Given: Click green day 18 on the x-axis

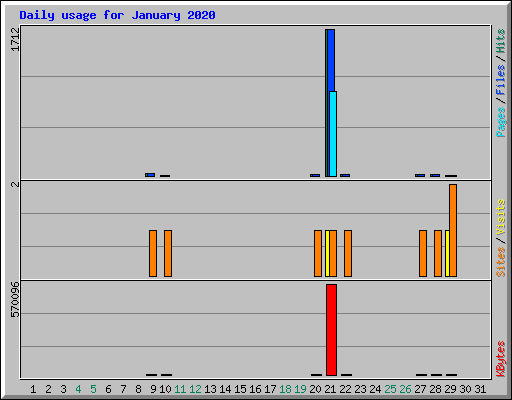Looking at the screenshot, I should tap(285, 389).
